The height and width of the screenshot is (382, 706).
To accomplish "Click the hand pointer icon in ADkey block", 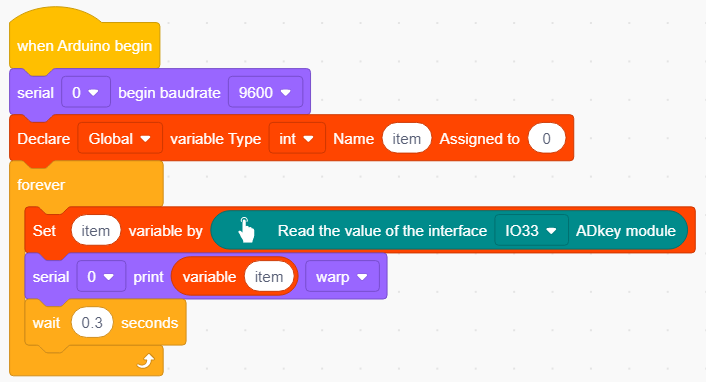I will click(x=245, y=230).
